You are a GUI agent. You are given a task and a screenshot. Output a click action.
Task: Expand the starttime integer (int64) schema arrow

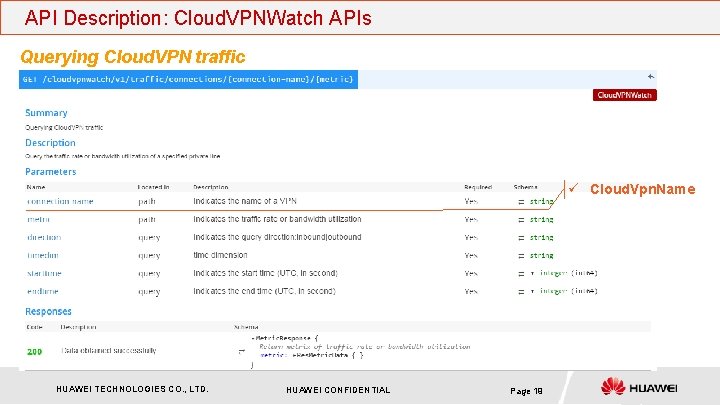tap(533, 273)
